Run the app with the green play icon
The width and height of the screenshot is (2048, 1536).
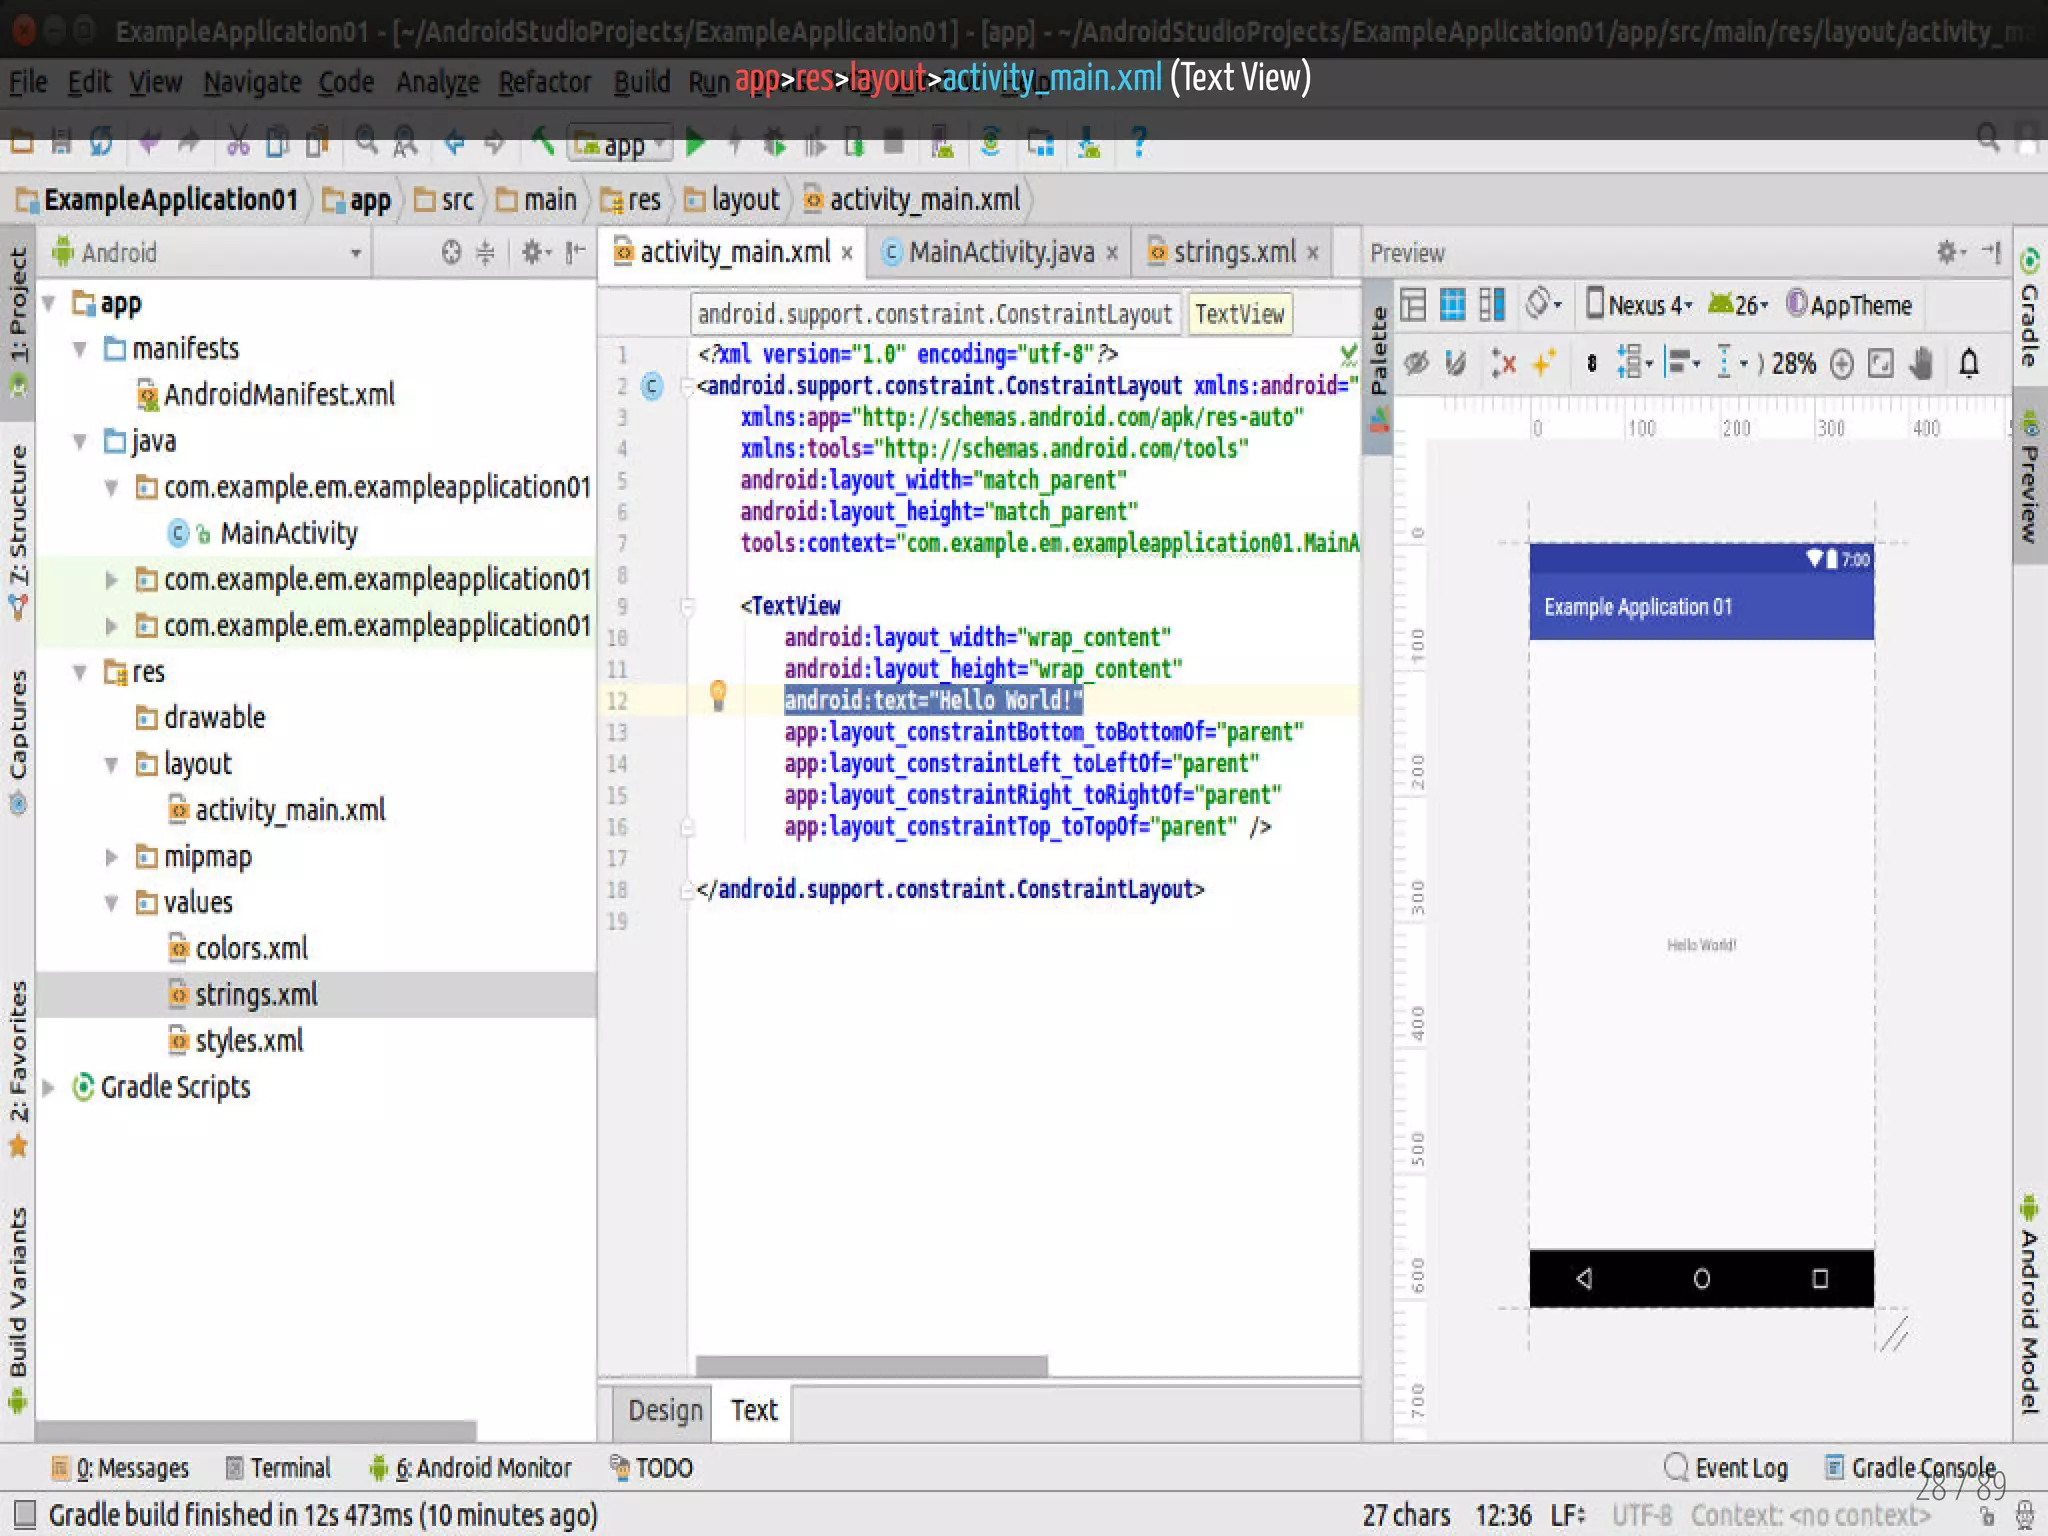[696, 144]
